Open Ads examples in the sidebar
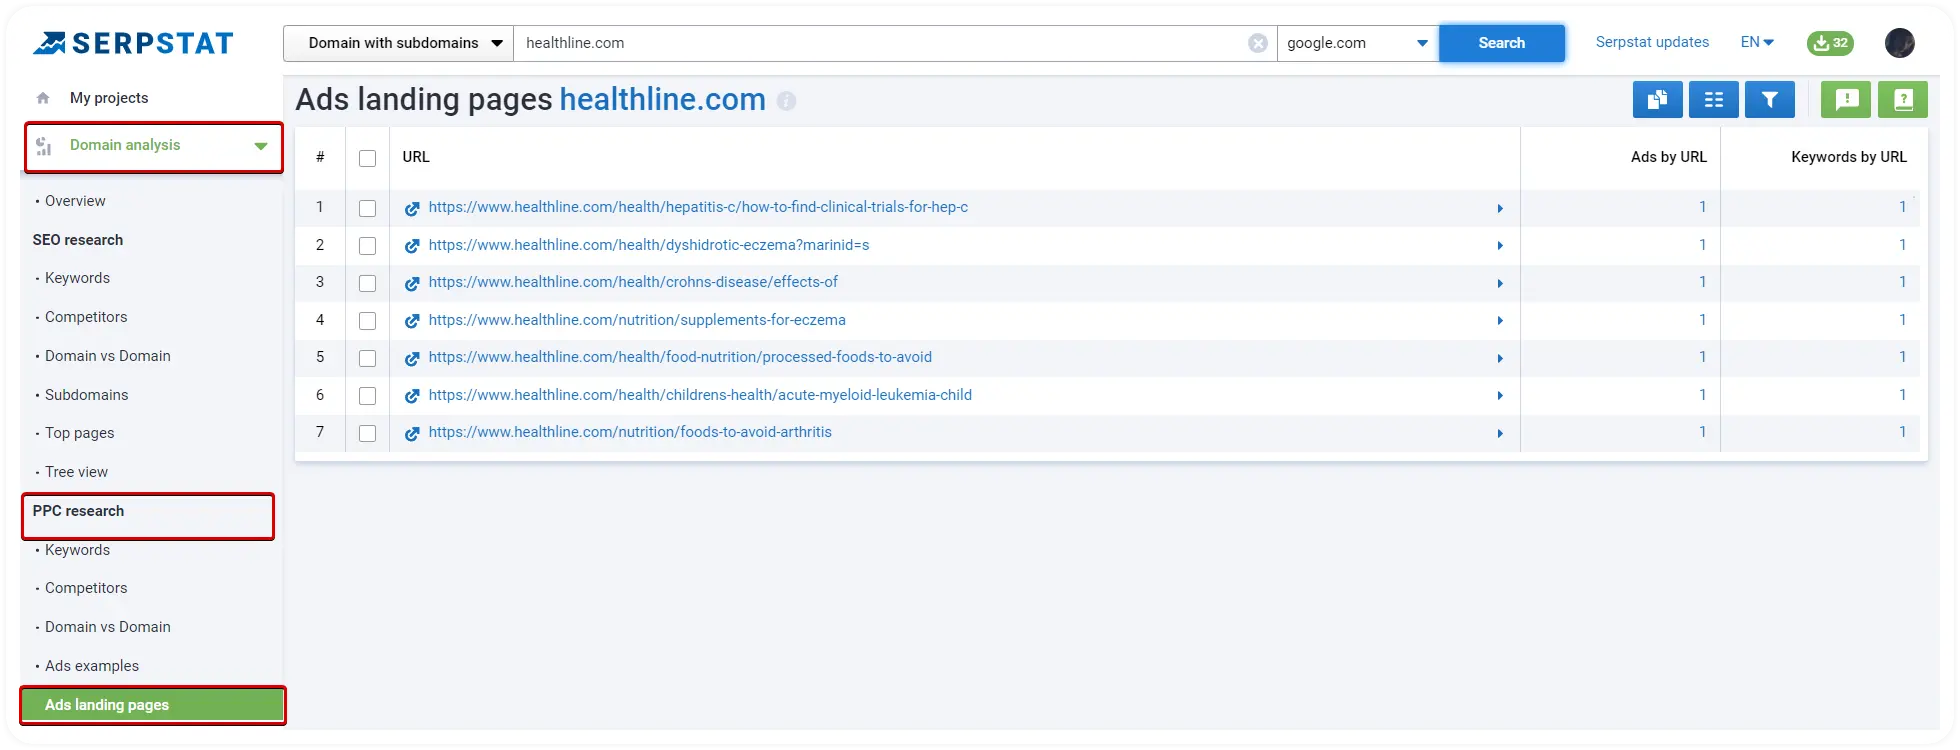 (x=92, y=666)
